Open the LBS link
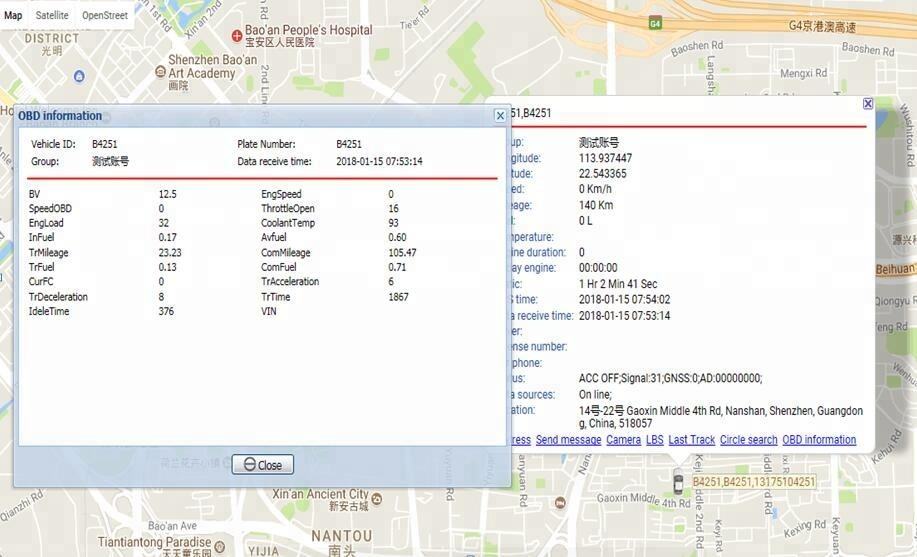The width and height of the screenshot is (917, 557). point(654,440)
